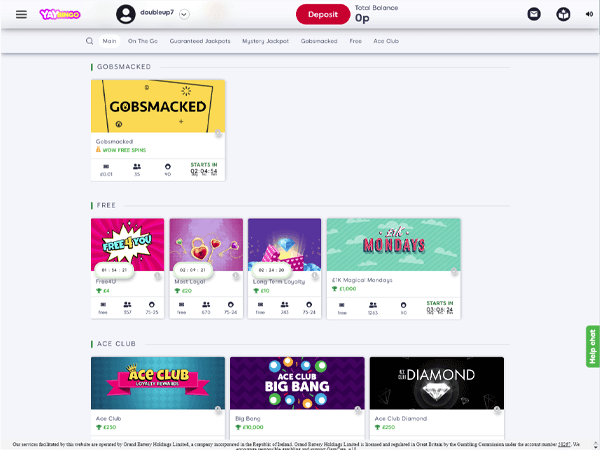Screen dimensions: 600x450
Task: Select the Guaranteed Jackpots tab
Action: coord(200,41)
